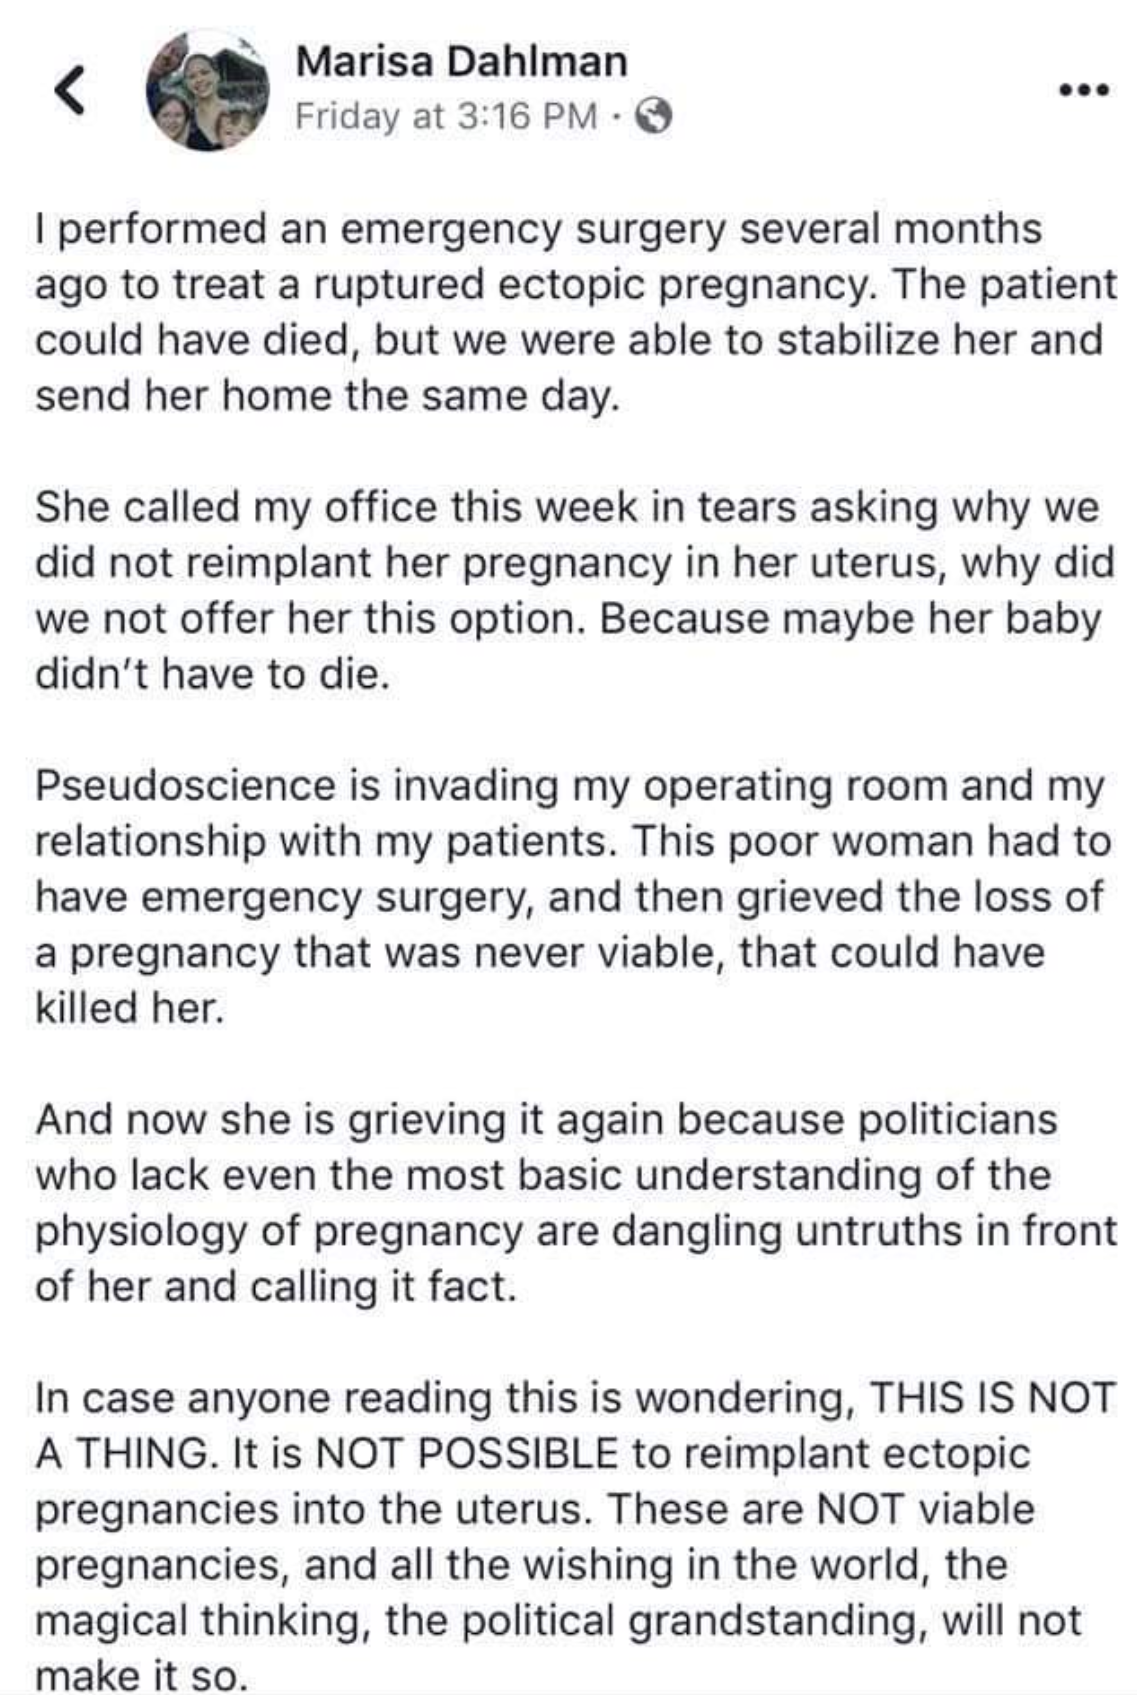The height and width of the screenshot is (1695, 1137).
Task: Click the paragraph starting 'I performed an emergency surgery'
Action: pyautogui.click(x=570, y=313)
